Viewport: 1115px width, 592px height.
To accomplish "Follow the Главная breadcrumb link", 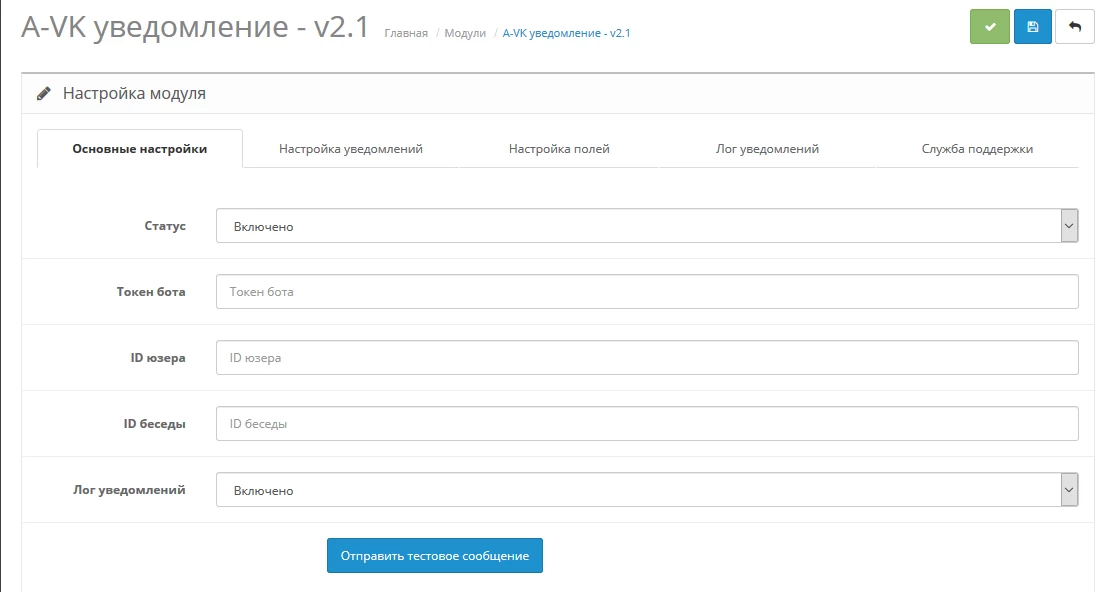I will coord(406,33).
